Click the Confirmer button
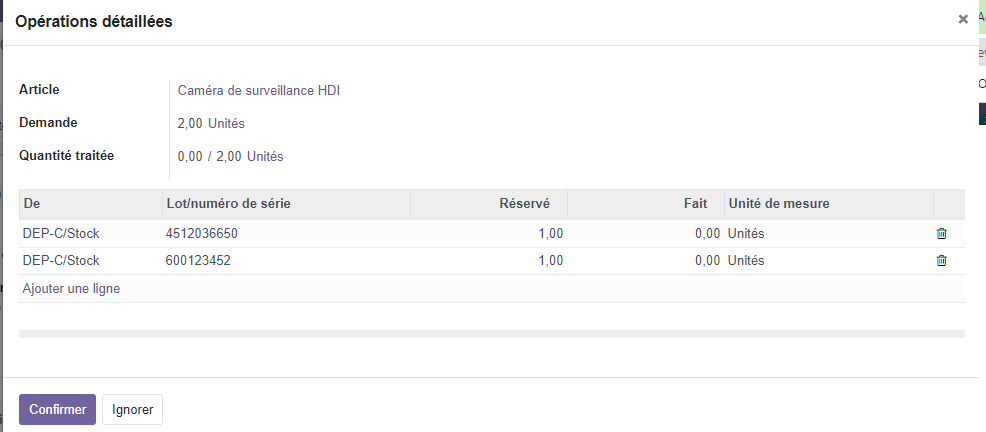This screenshot has width=986, height=432. 57,409
